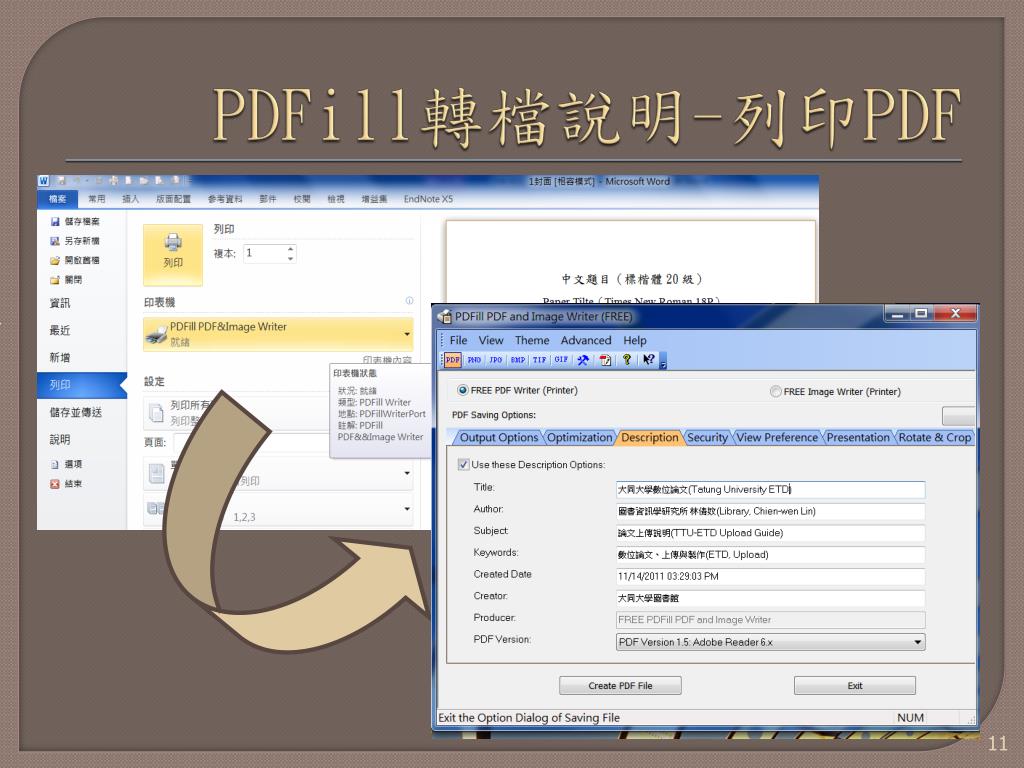Click the Author description input field
This screenshot has width=1024, height=768.
click(x=771, y=511)
